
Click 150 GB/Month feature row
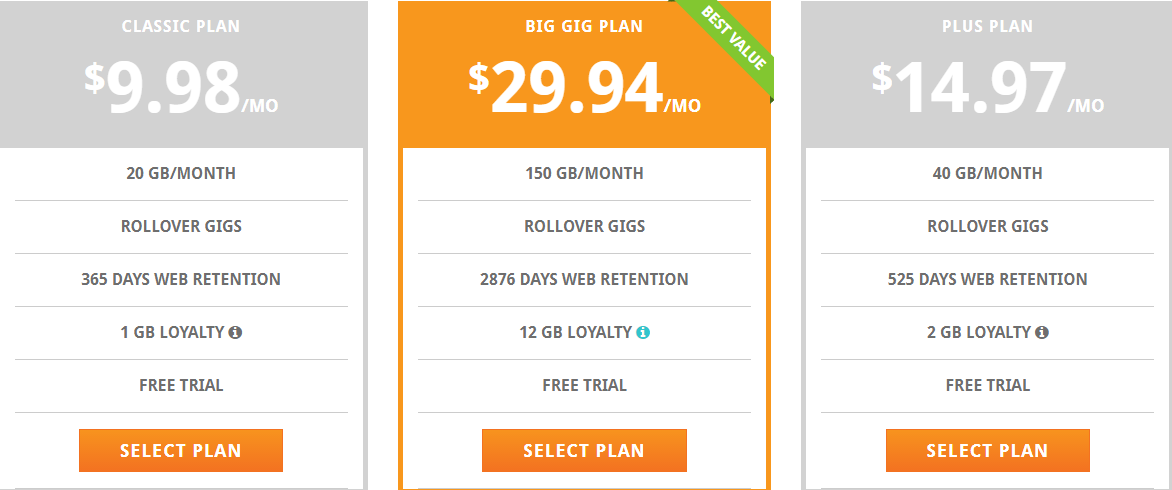point(585,174)
